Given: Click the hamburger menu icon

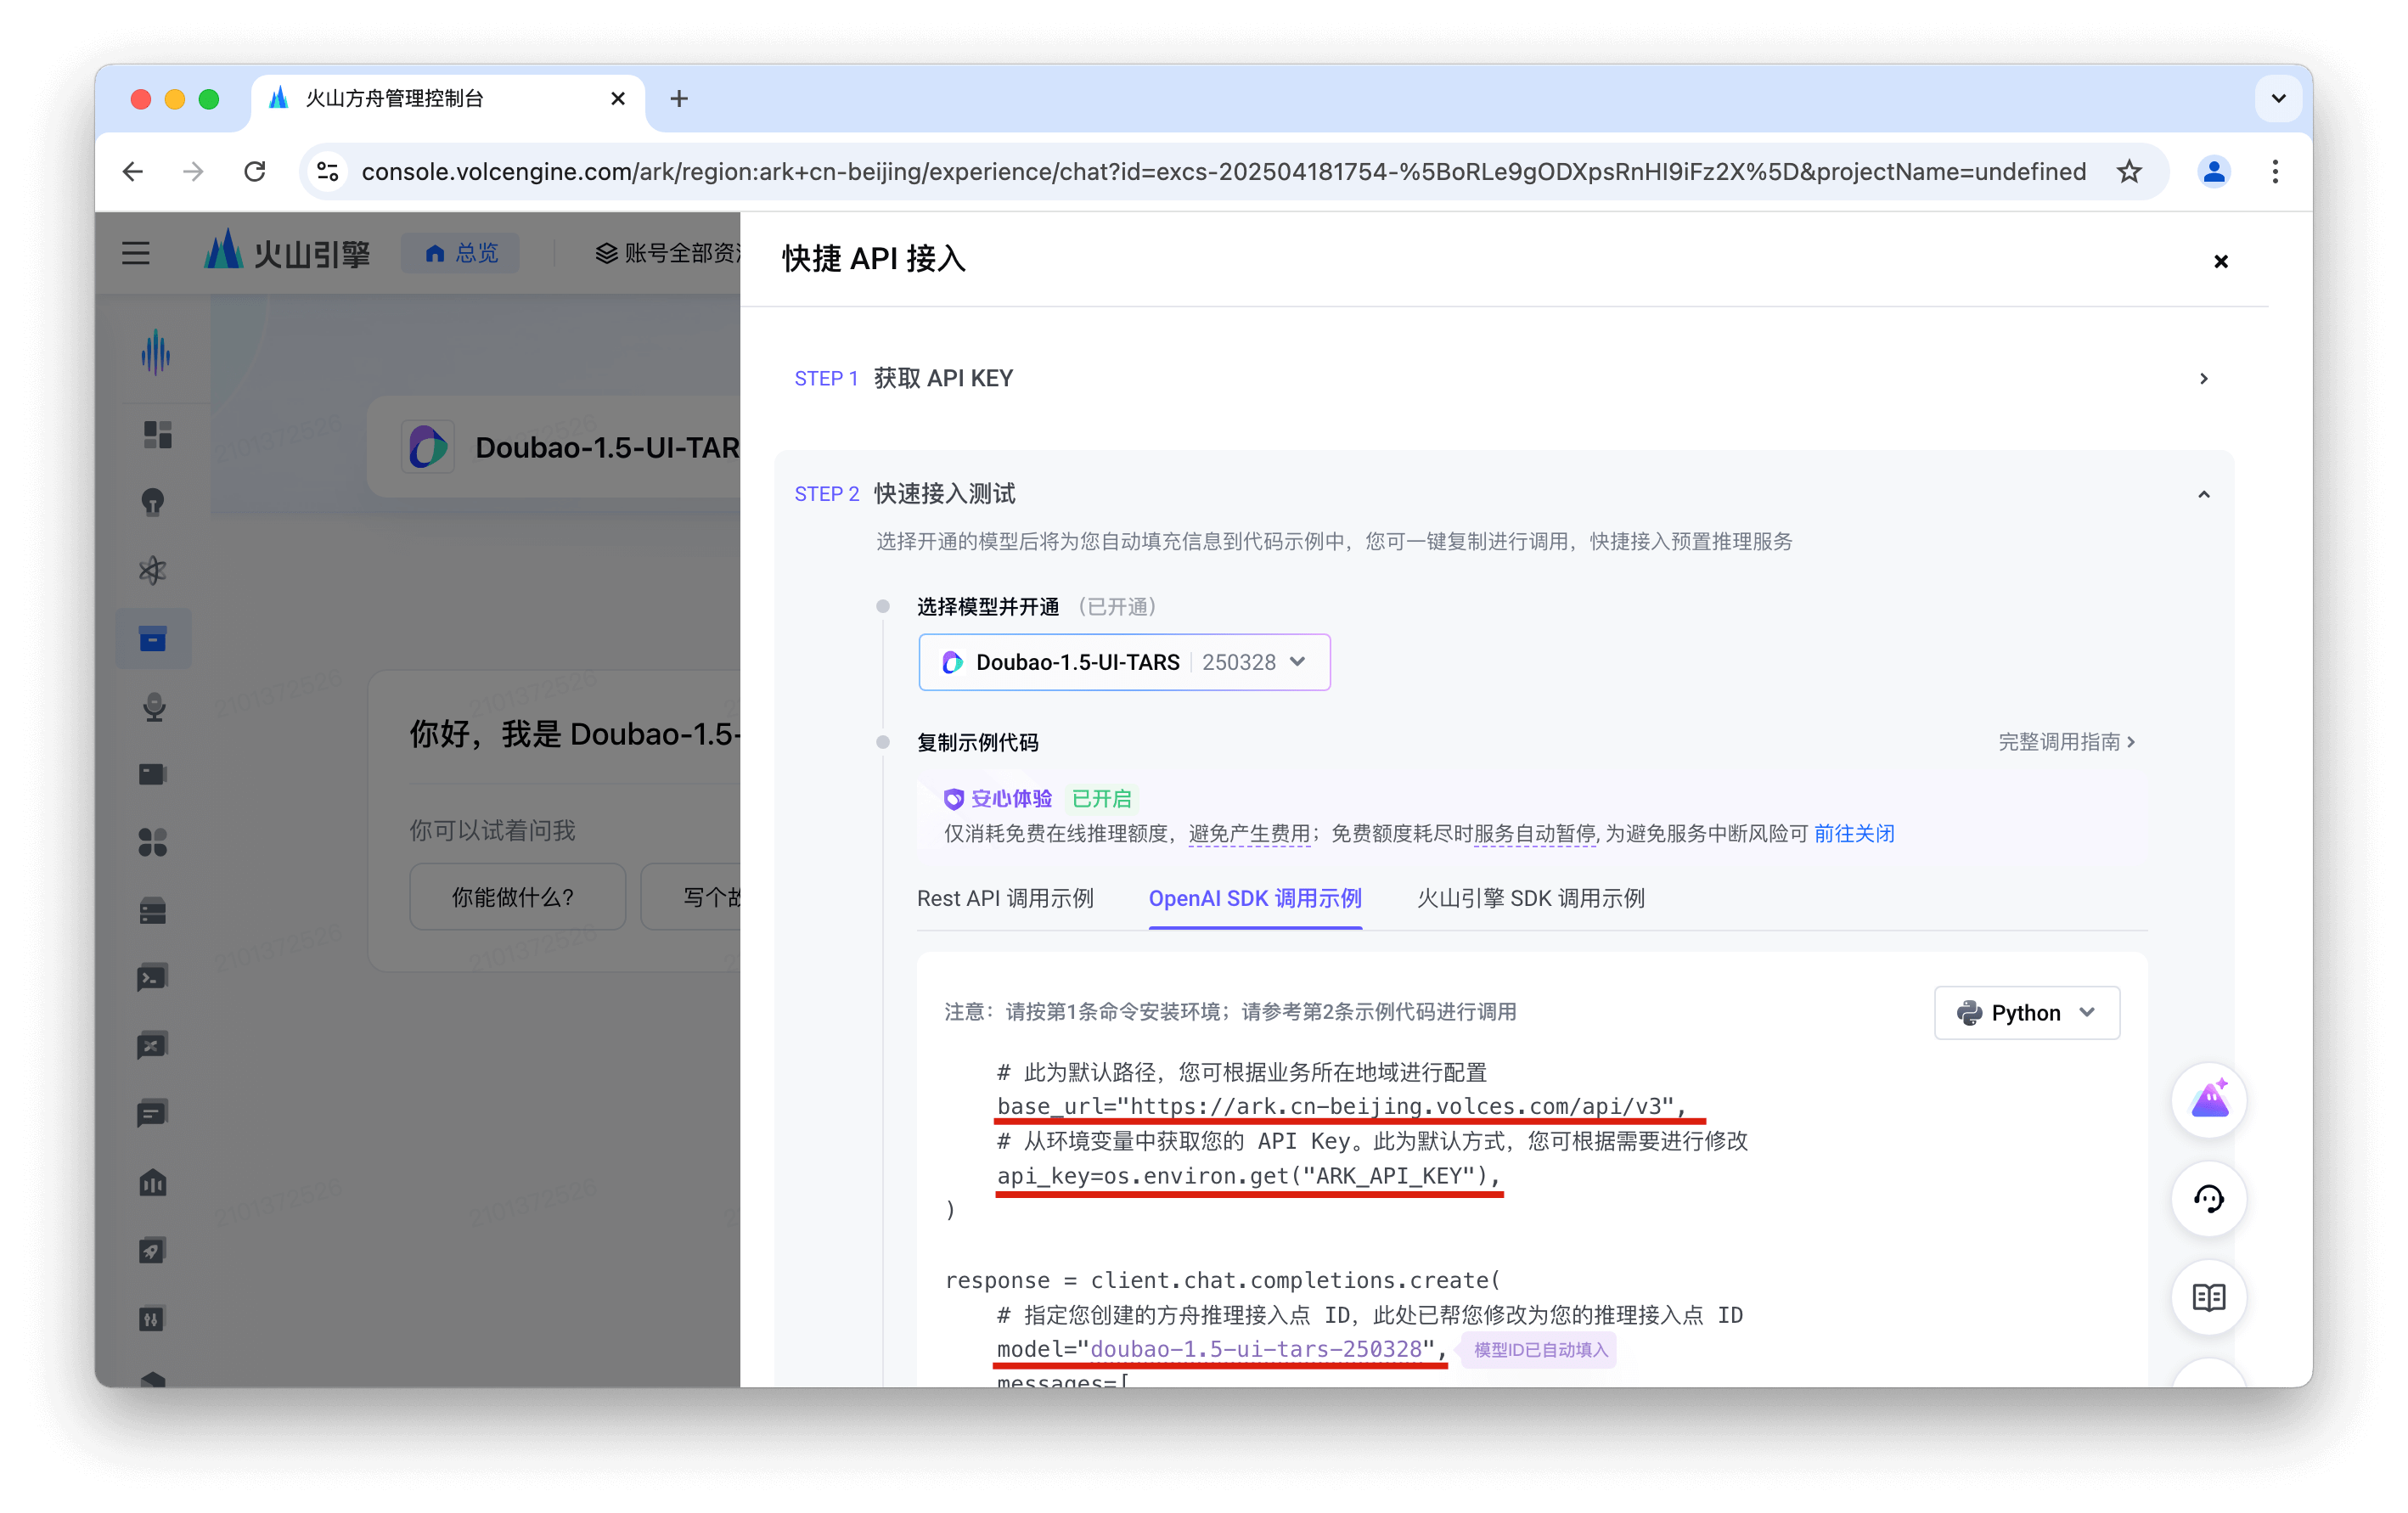Looking at the screenshot, I should click(x=136, y=253).
